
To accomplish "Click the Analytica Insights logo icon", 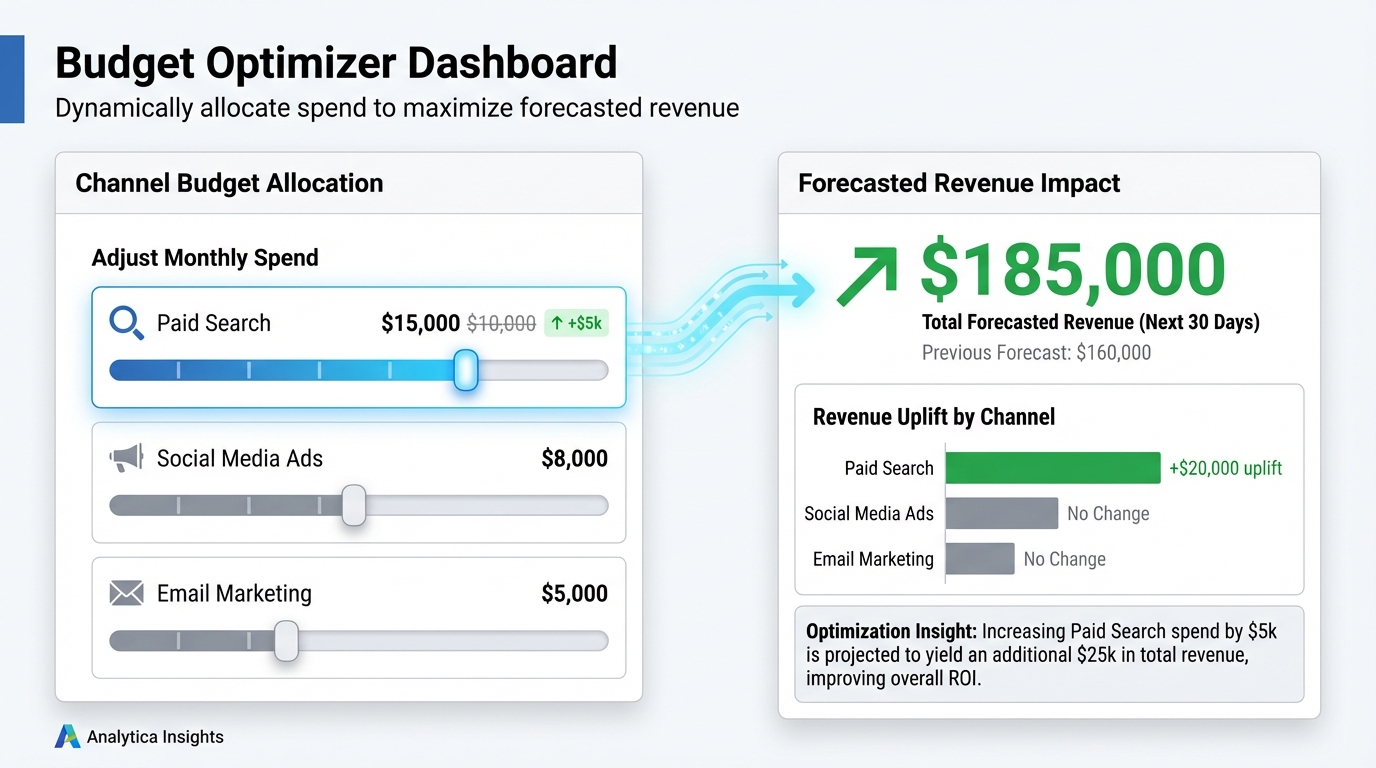I will point(67,737).
